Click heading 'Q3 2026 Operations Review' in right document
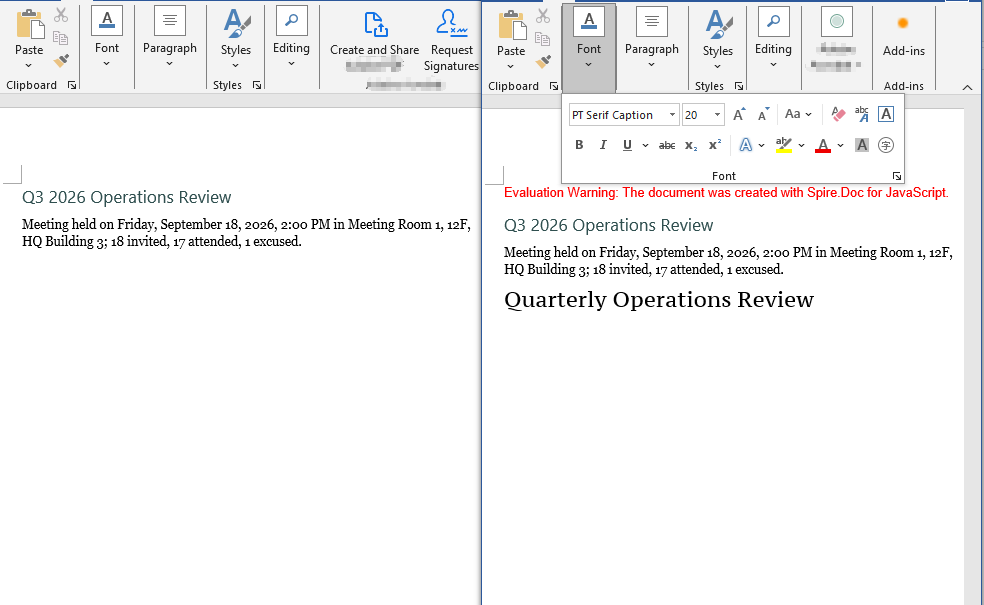984x605 pixels. [x=608, y=225]
